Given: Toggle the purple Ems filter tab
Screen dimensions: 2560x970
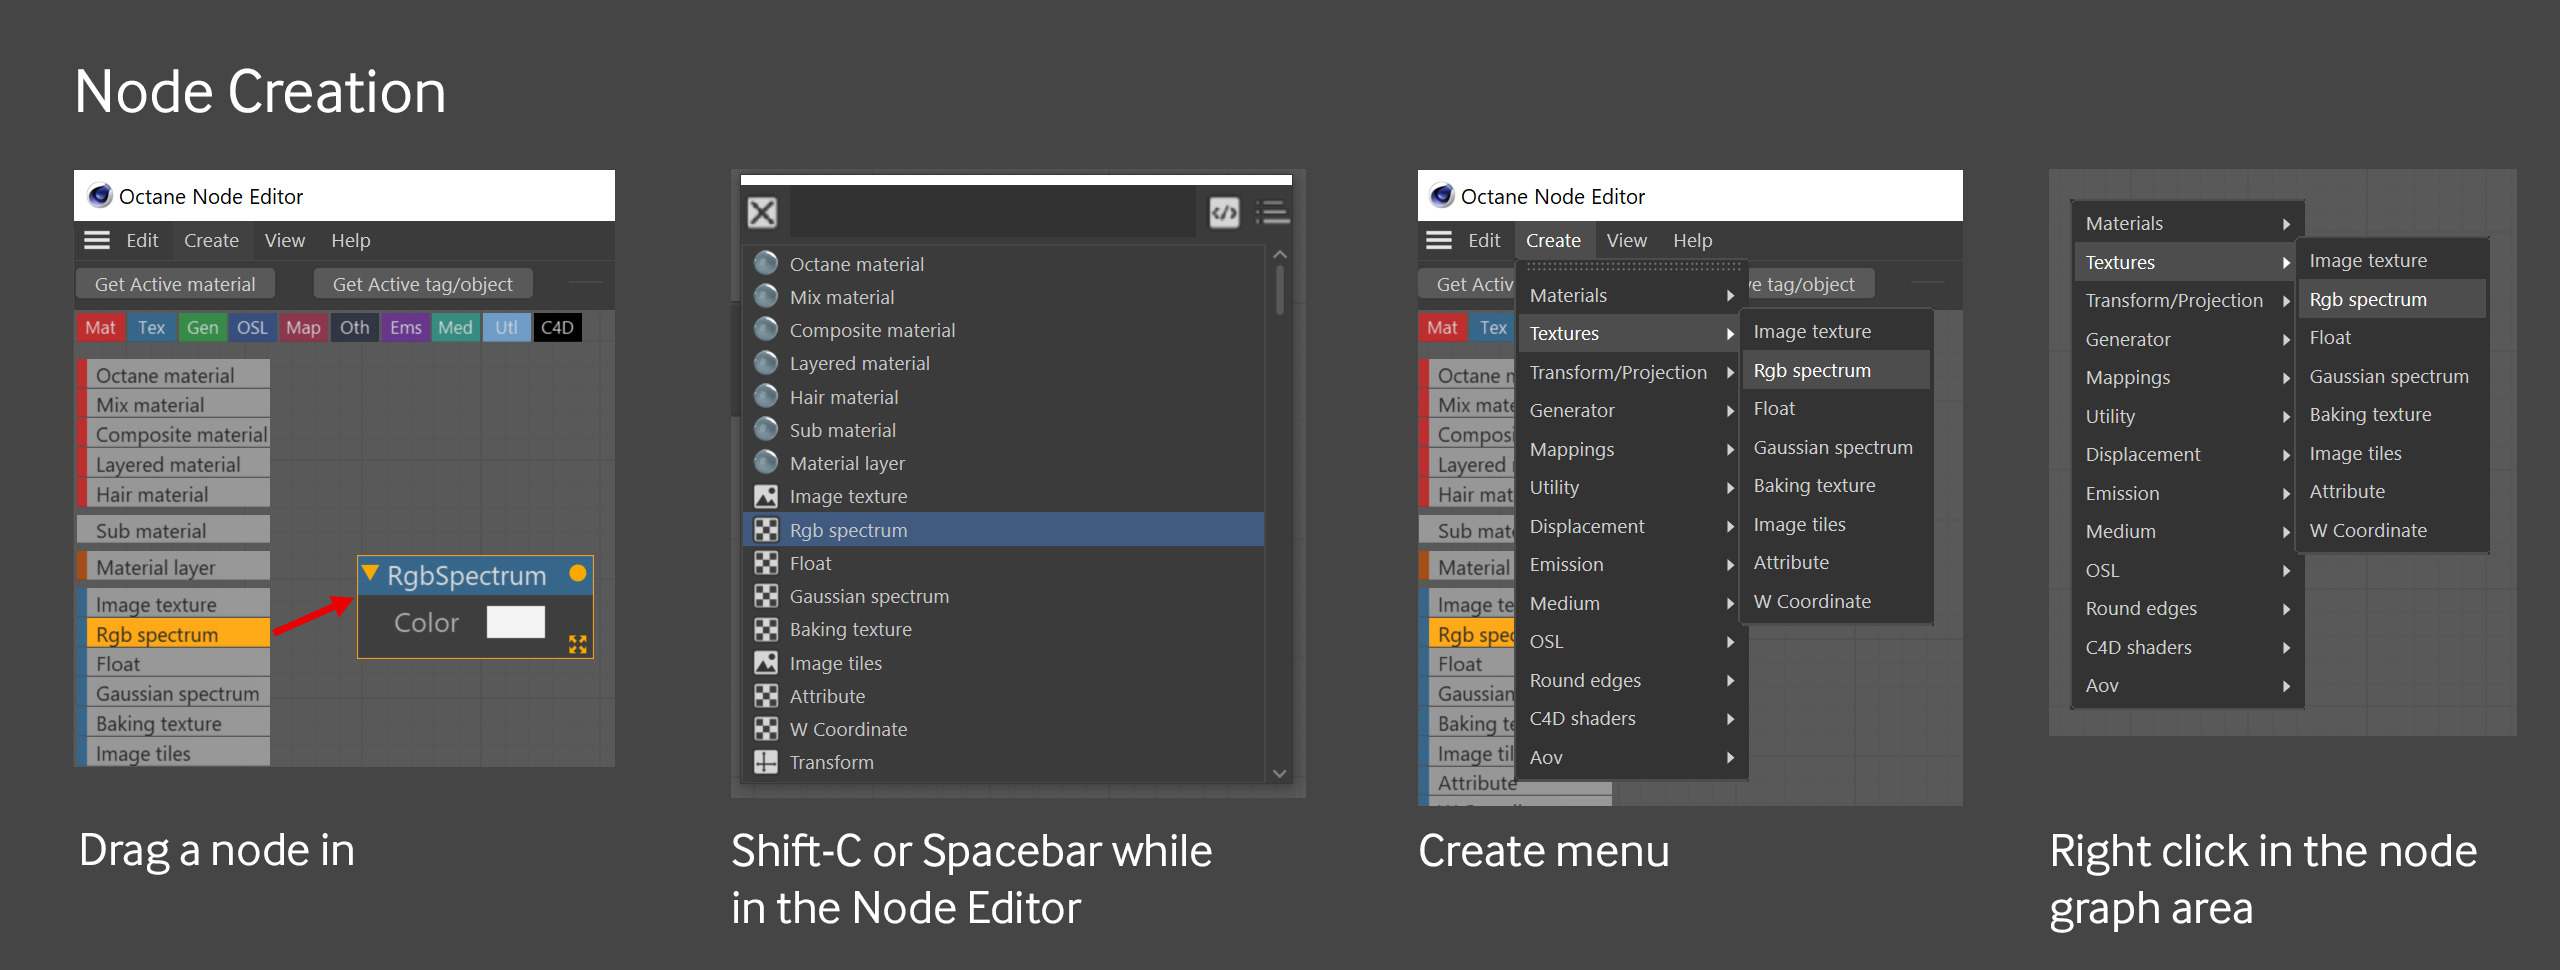Looking at the screenshot, I should tap(405, 327).
